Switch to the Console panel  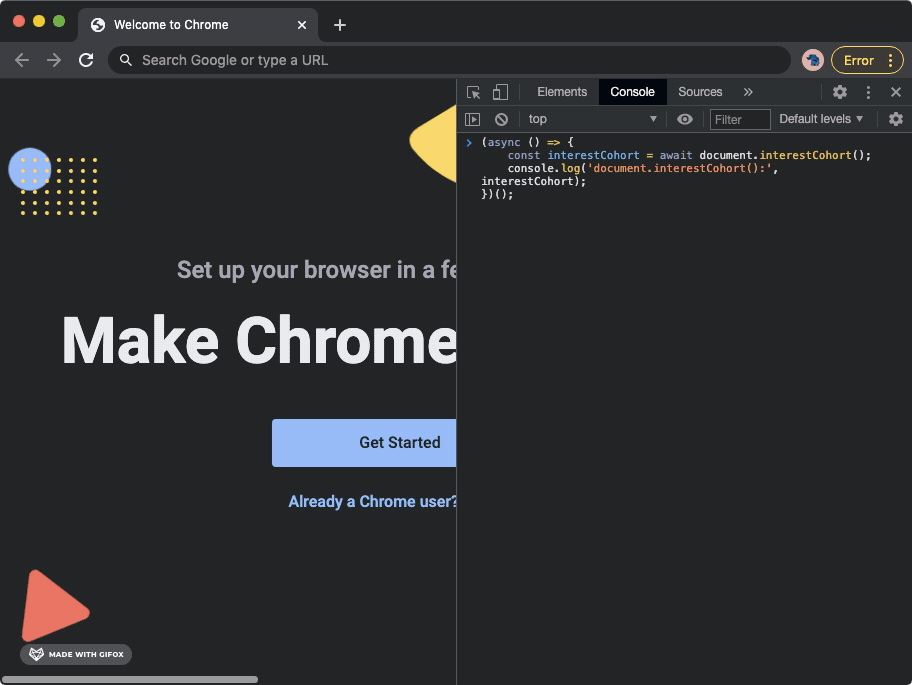(632, 92)
